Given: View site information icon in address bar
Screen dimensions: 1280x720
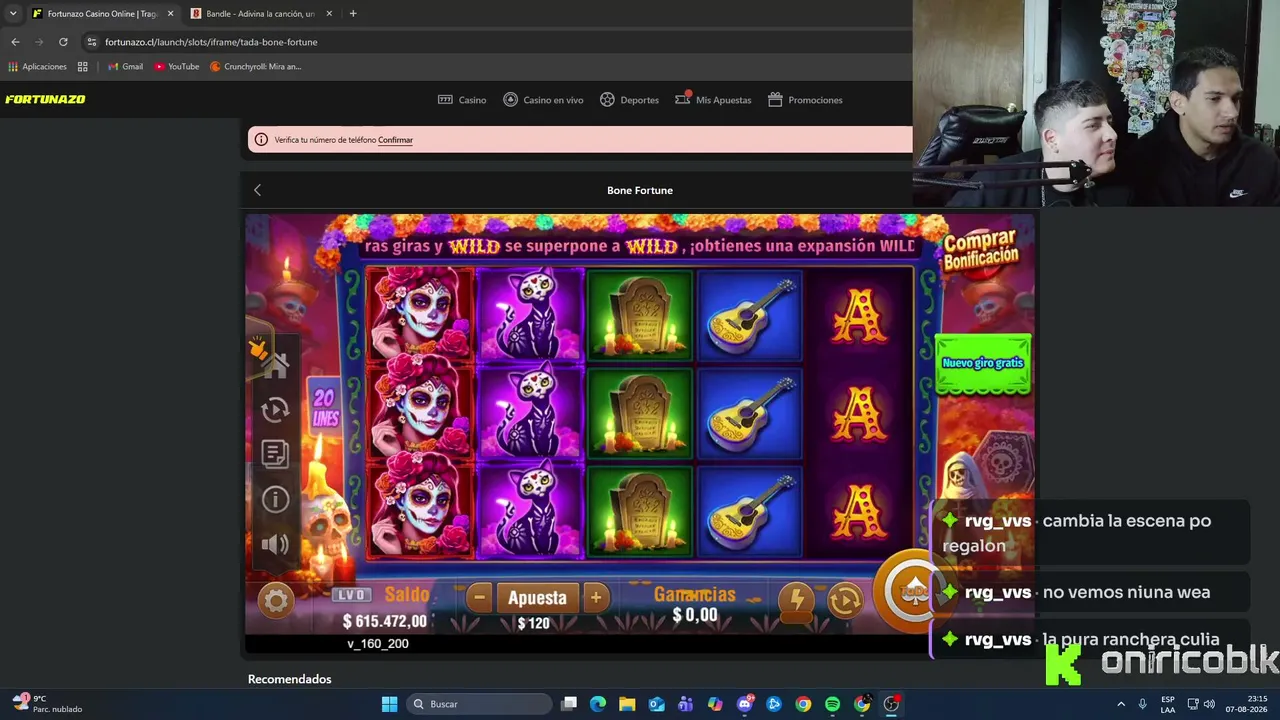Looking at the screenshot, I should coord(92,42).
